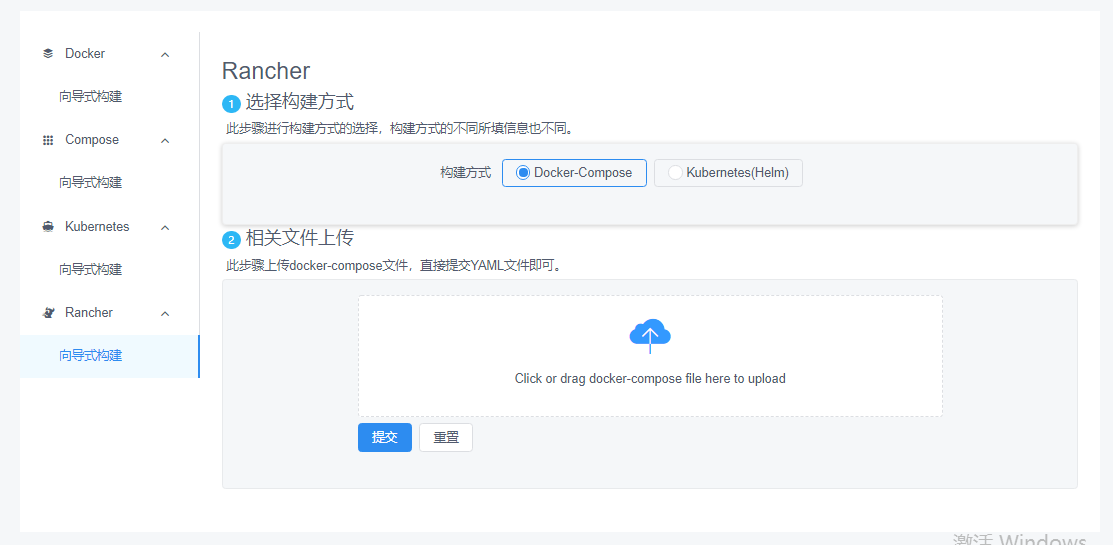Viewport: 1113px width, 545px height.
Task: Click the blue 提交 submit button
Action: pos(385,438)
